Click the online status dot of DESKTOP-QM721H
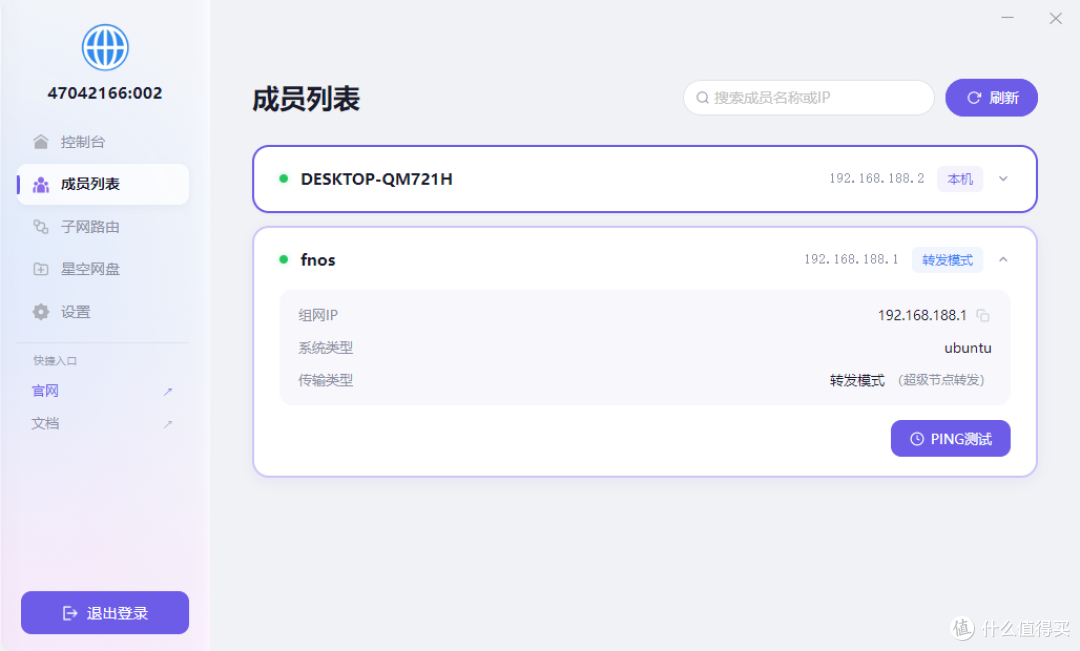 [283, 179]
